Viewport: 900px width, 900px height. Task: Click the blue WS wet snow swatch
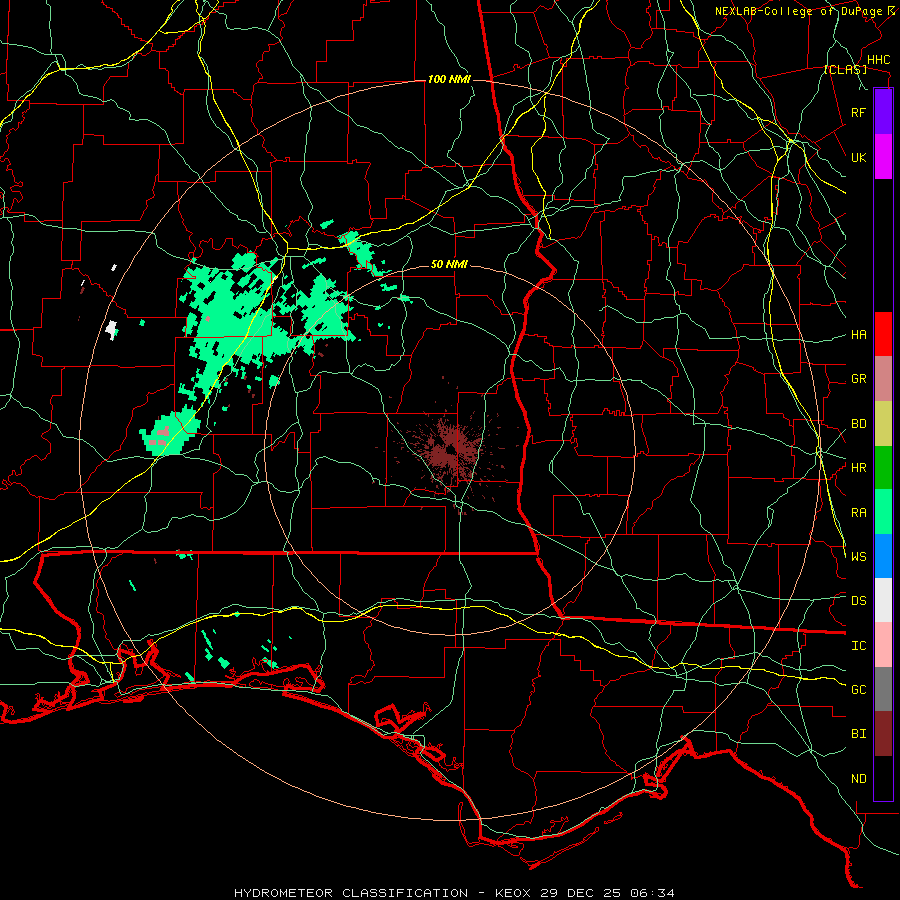point(883,556)
